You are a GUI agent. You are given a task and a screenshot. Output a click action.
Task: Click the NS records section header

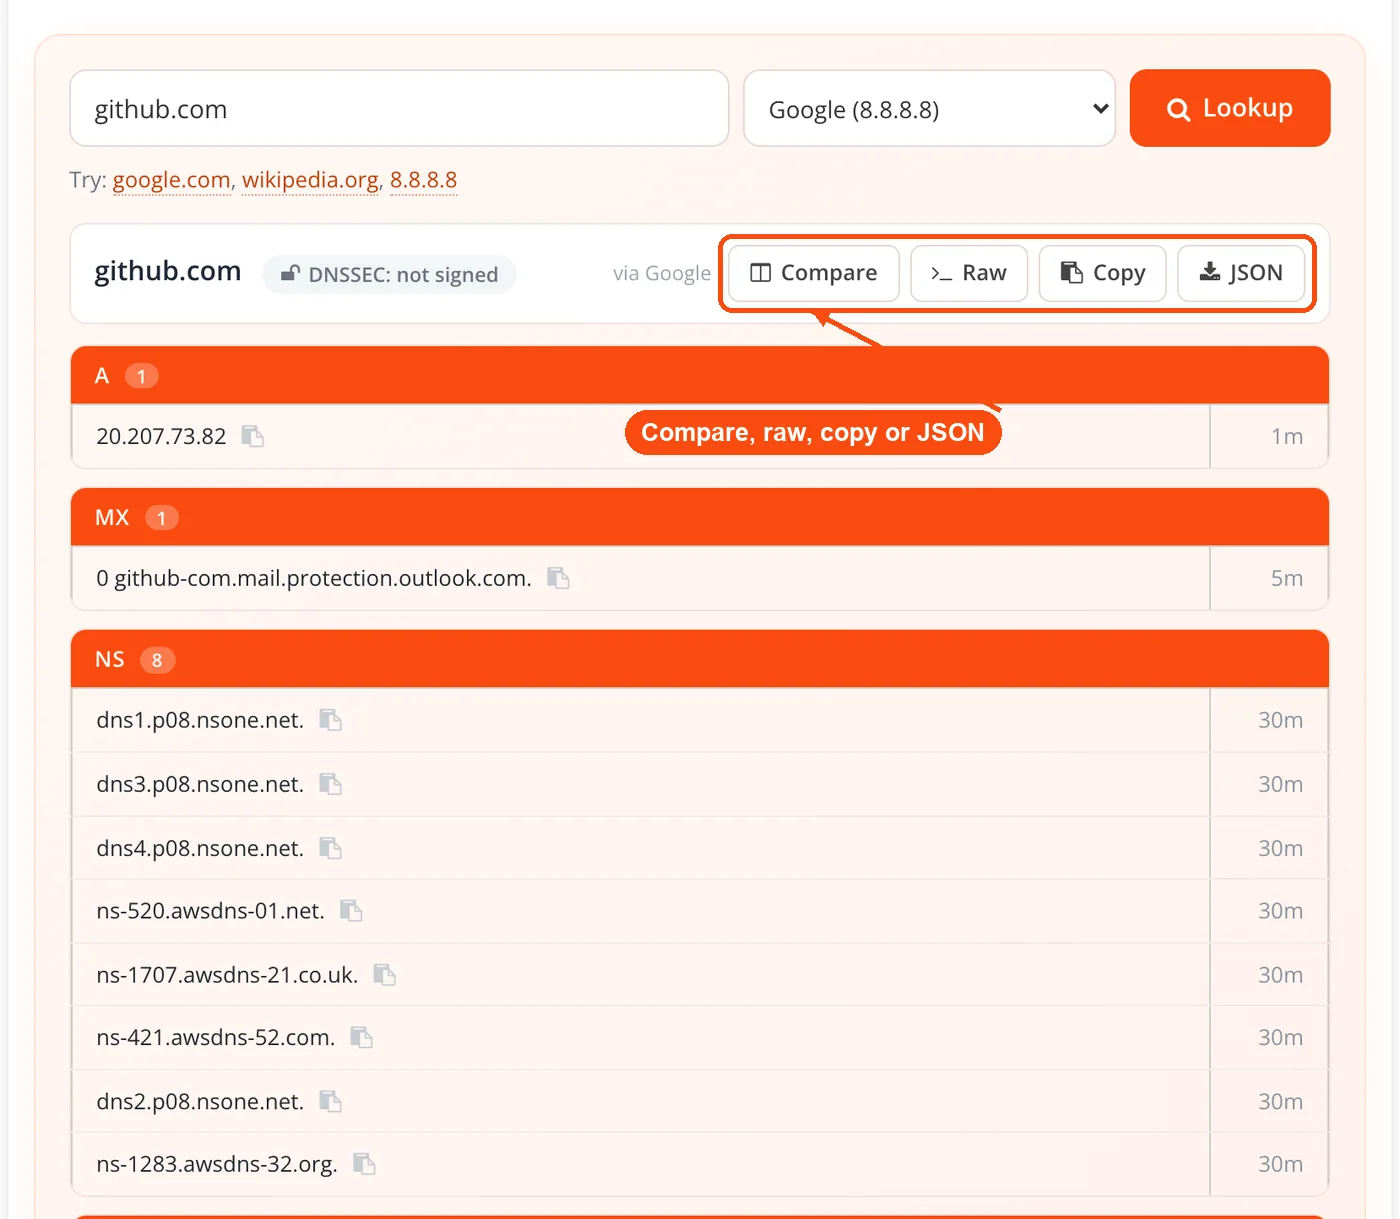pyautogui.click(x=700, y=660)
